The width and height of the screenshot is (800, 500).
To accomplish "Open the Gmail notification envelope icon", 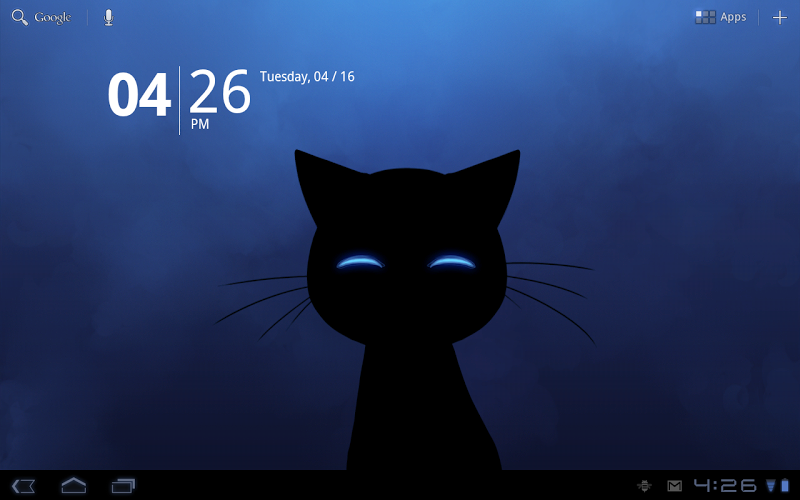I will coord(674,486).
